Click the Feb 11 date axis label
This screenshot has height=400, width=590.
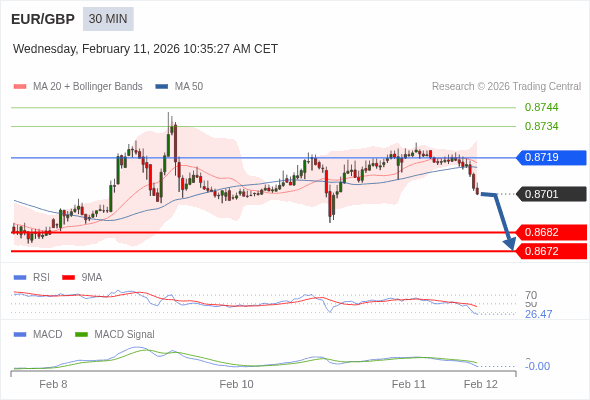click(x=409, y=384)
